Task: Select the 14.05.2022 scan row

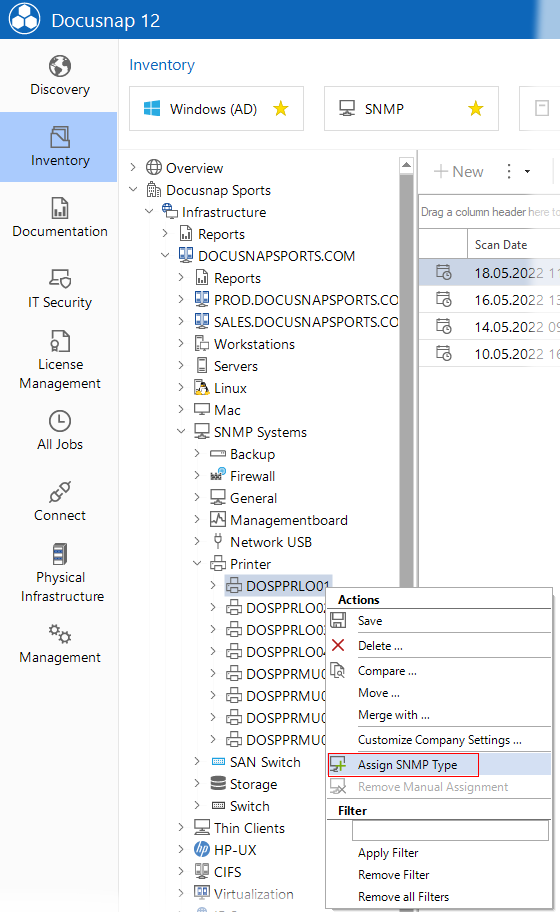Action: [489, 326]
